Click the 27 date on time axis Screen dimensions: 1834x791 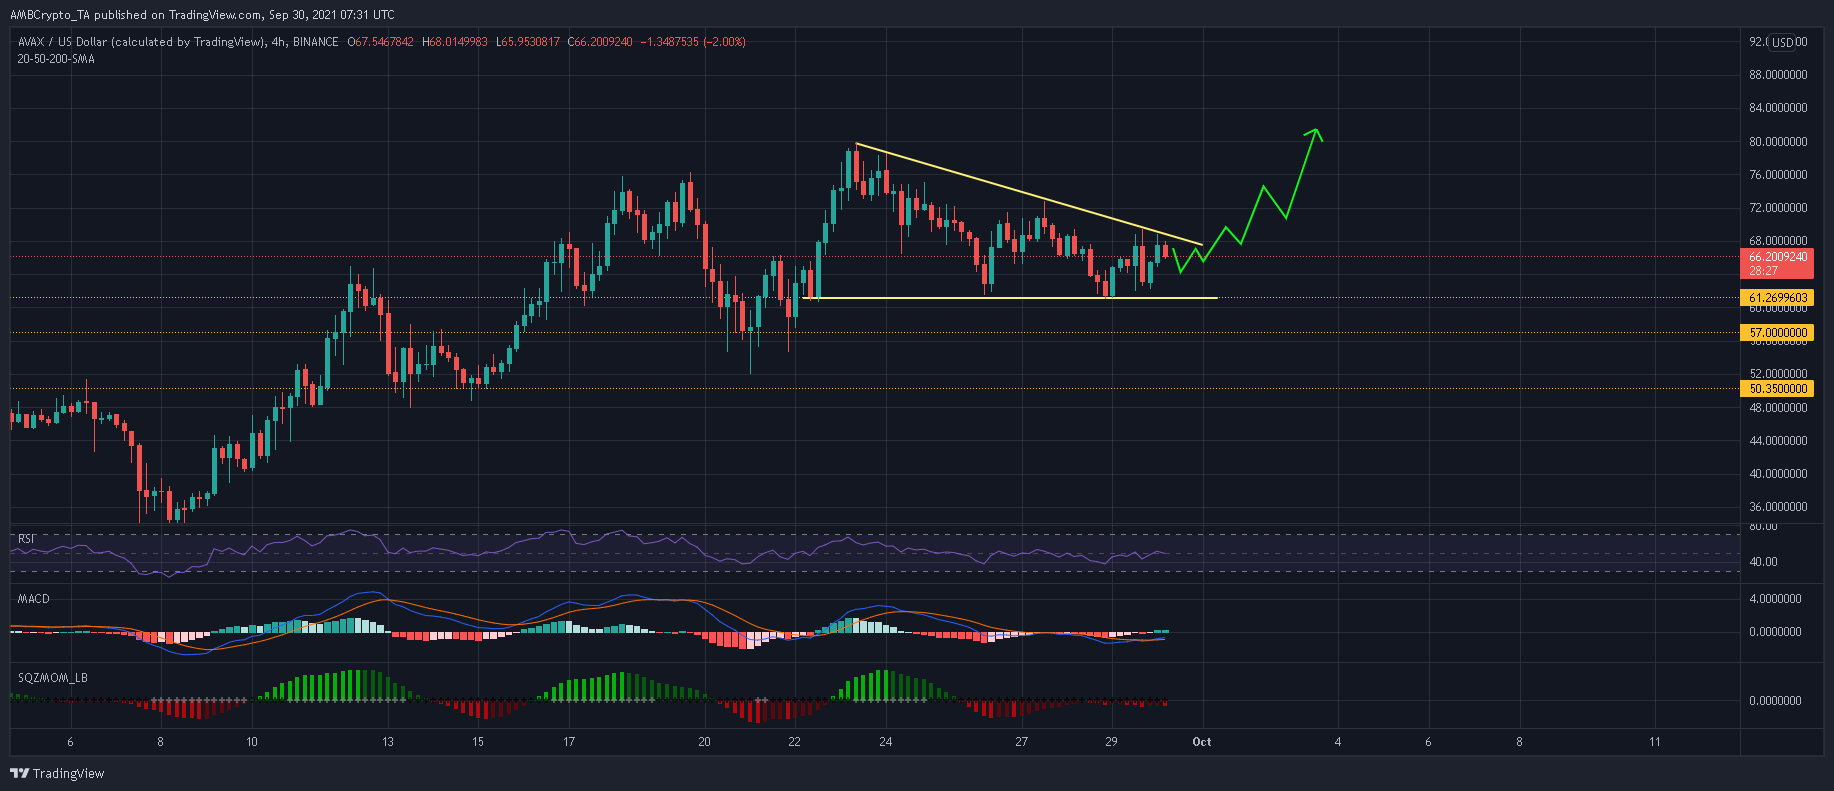coord(1021,742)
